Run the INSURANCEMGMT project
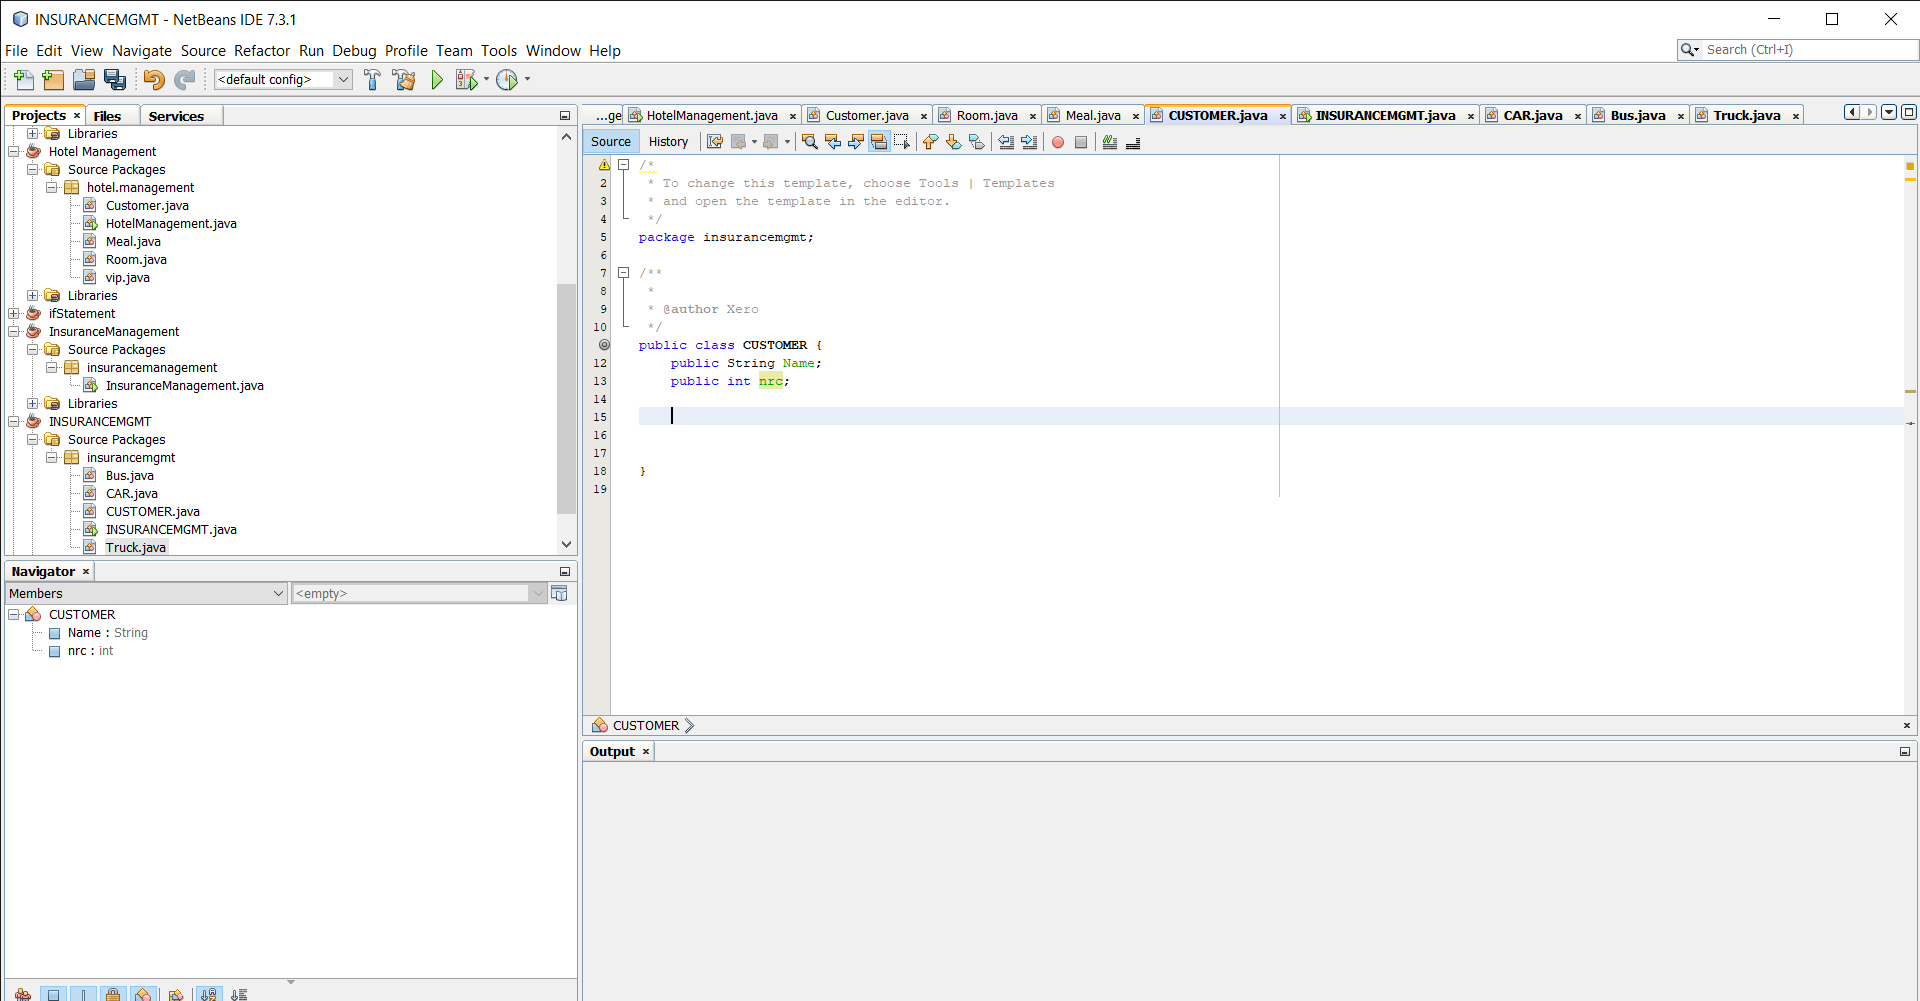Image resolution: width=1920 pixels, height=1001 pixels. click(437, 80)
